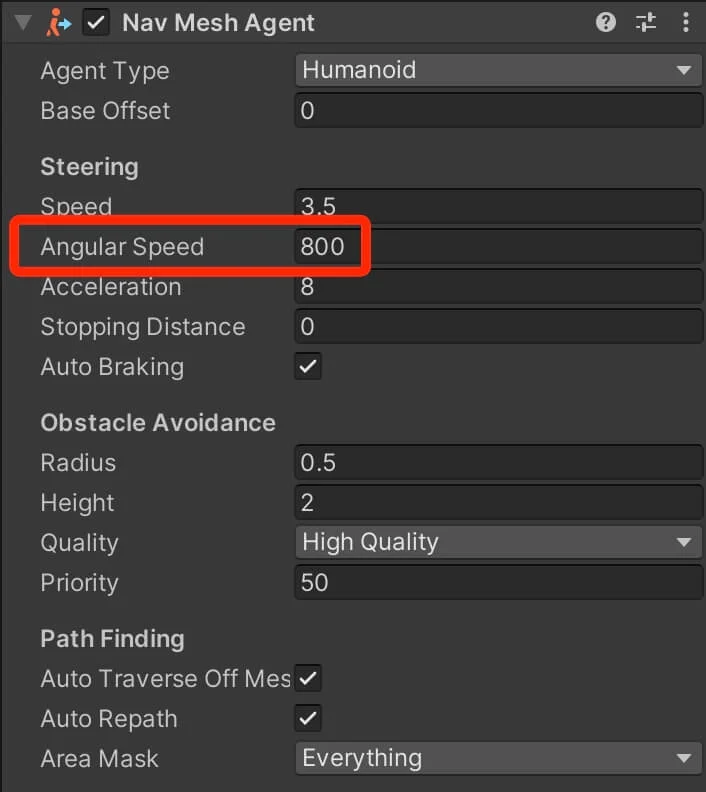The image size is (706, 792).
Task: Select the Stopping Distance value field
Action: [498, 326]
